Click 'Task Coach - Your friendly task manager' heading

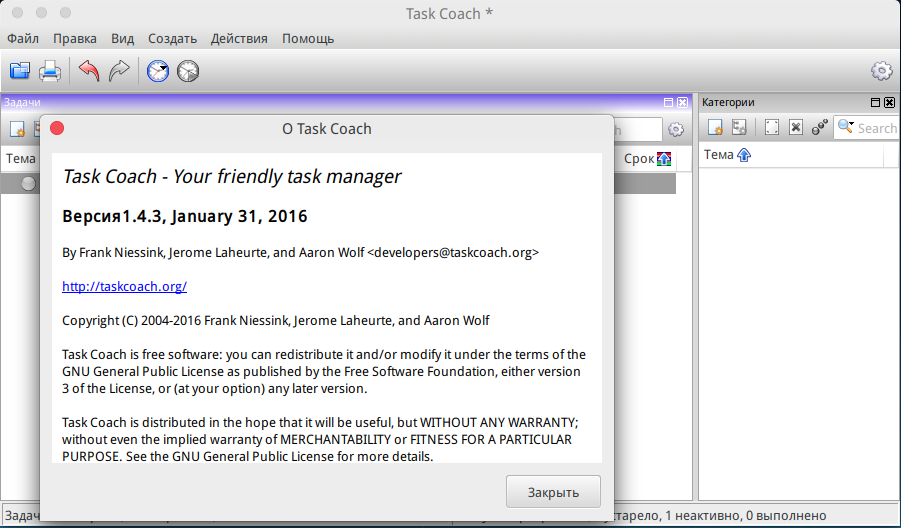point(232,176)
